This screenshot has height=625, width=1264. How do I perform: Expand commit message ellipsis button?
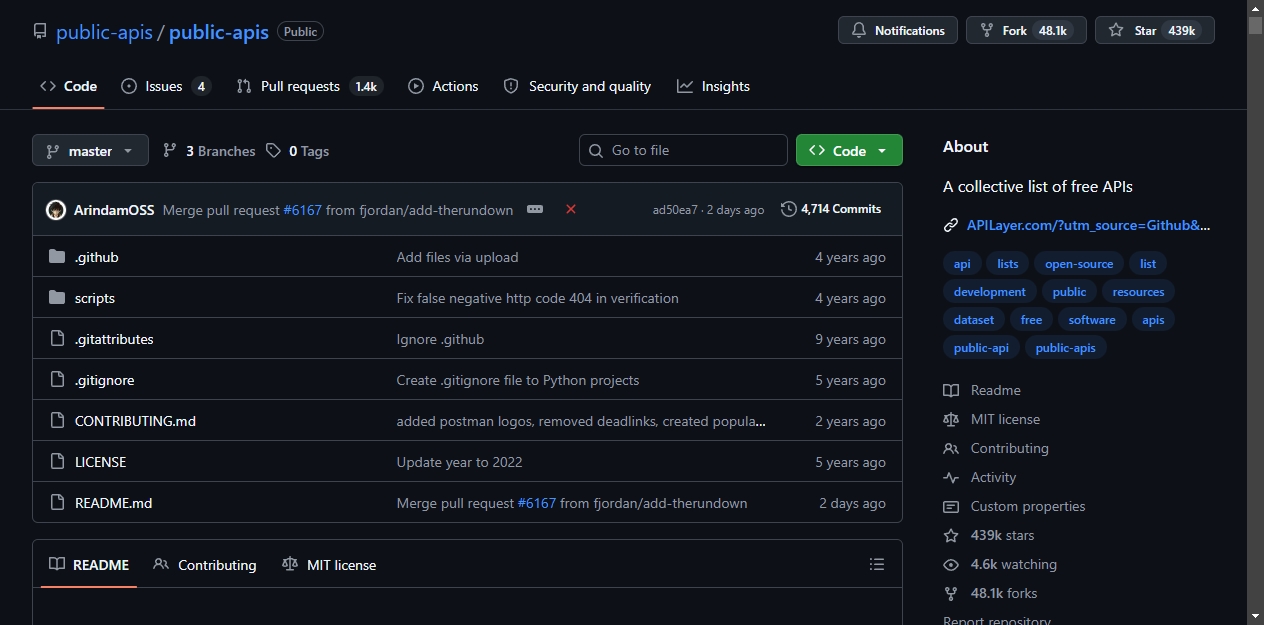(x=535, y=210)
